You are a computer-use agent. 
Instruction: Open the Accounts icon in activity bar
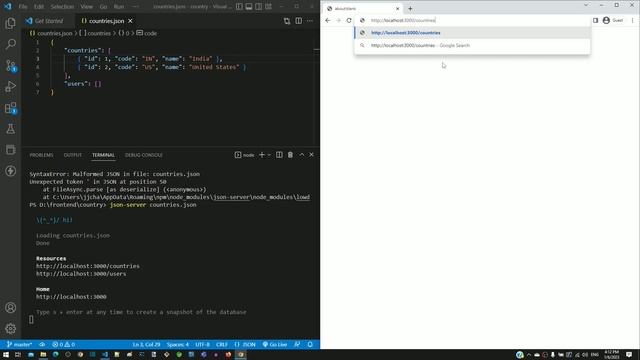click(11, 307)
